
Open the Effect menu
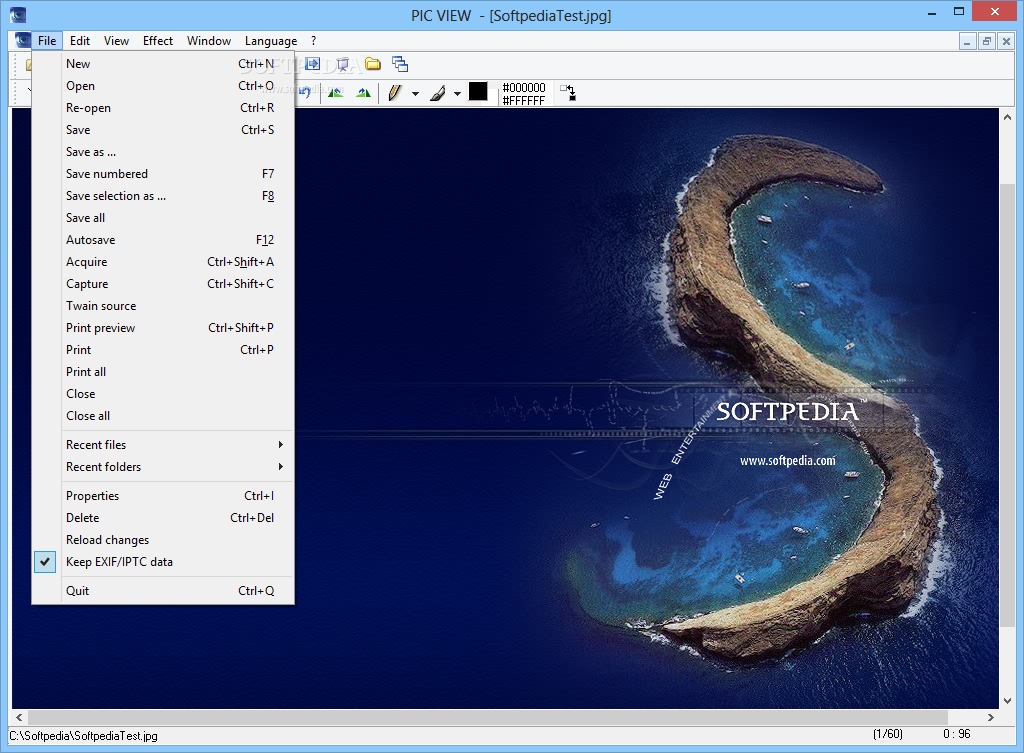pyautogui.click(x=158, y=40)
